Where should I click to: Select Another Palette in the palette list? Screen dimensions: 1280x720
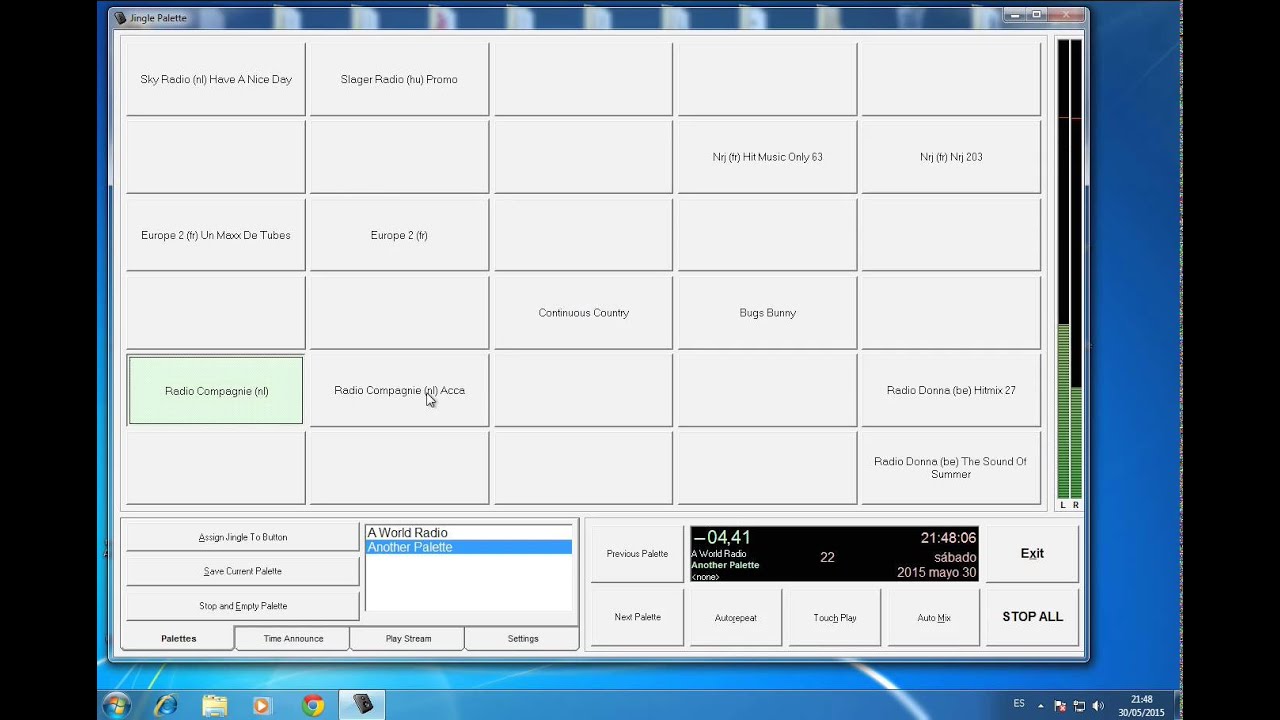pos(469,547)
